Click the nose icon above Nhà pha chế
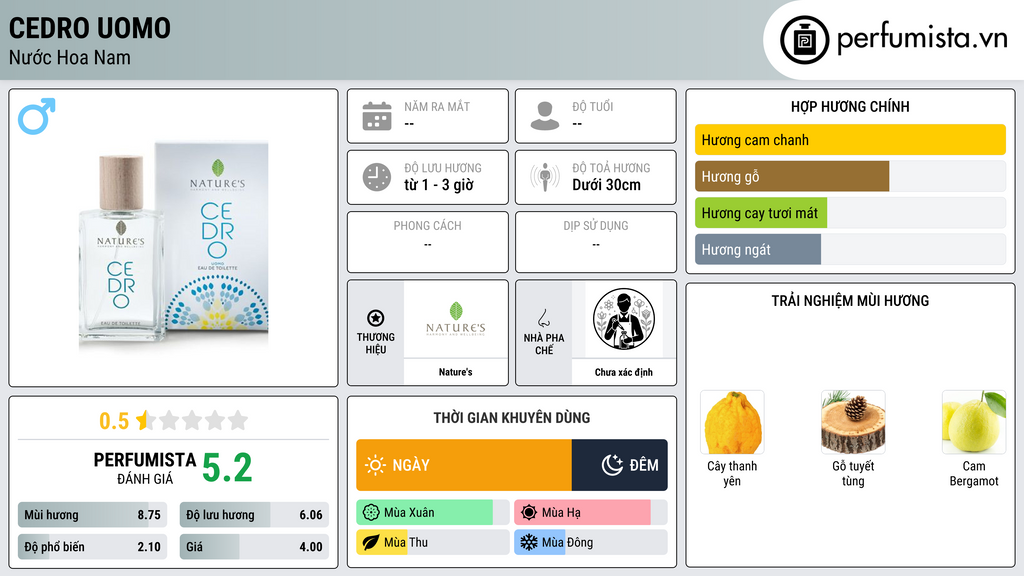 tap(543, 318)
